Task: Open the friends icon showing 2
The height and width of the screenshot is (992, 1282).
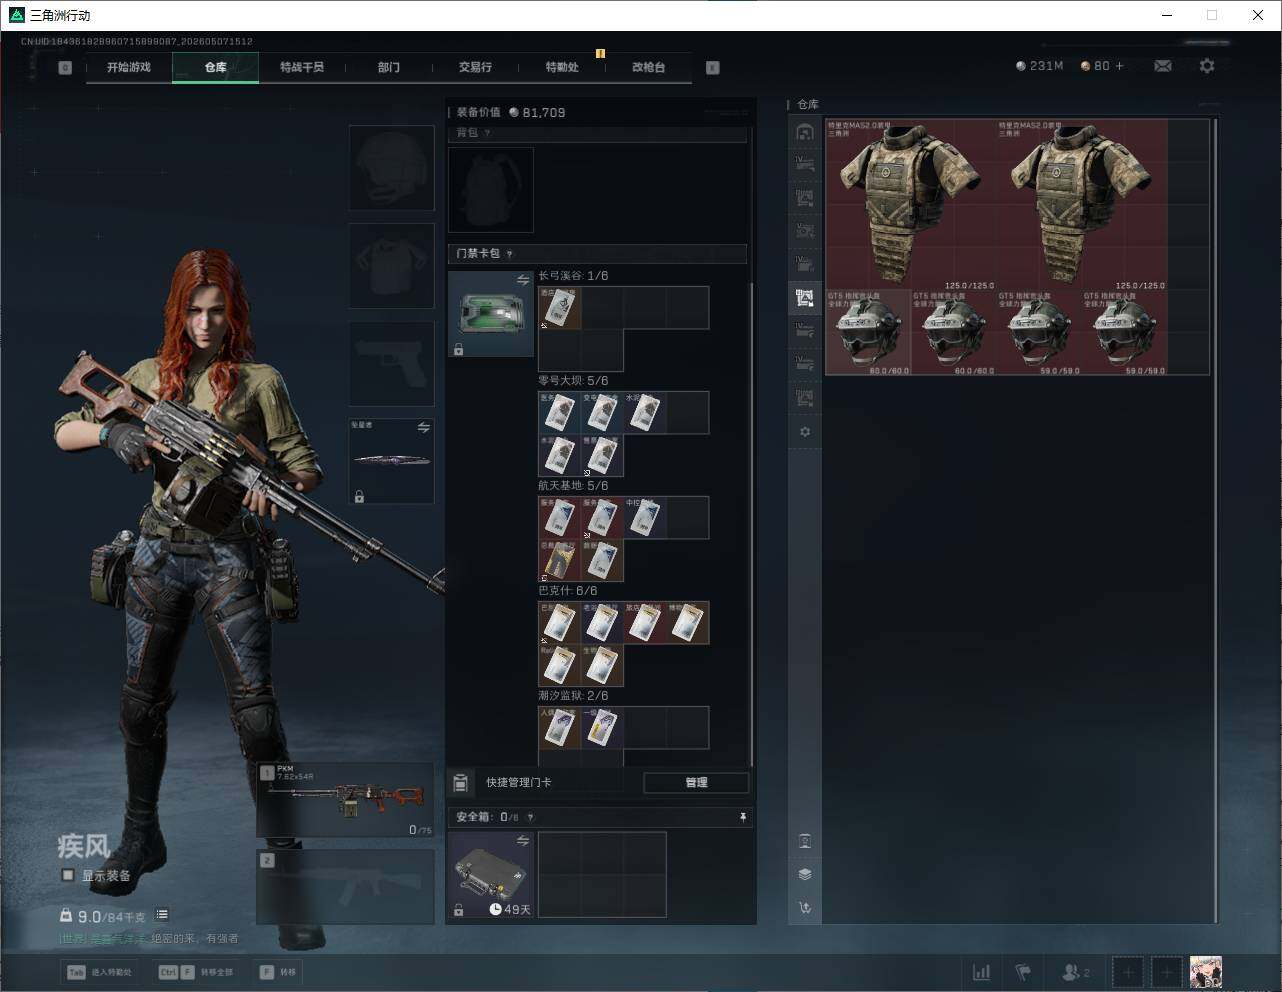Action: click(1075, 972)
